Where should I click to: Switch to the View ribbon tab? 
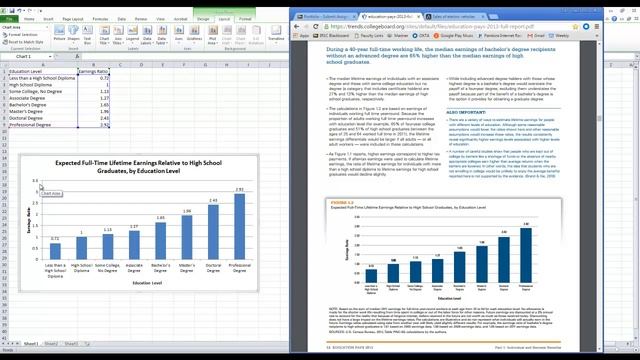pos(160,19)
